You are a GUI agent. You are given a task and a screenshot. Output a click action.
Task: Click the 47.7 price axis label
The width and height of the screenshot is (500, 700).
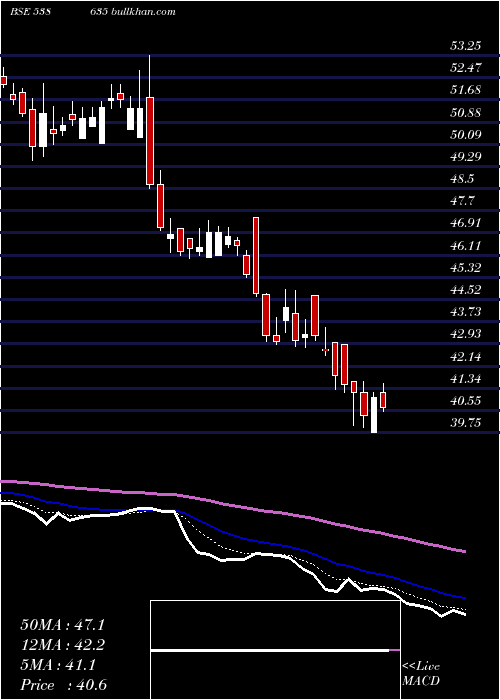point(462,201)
